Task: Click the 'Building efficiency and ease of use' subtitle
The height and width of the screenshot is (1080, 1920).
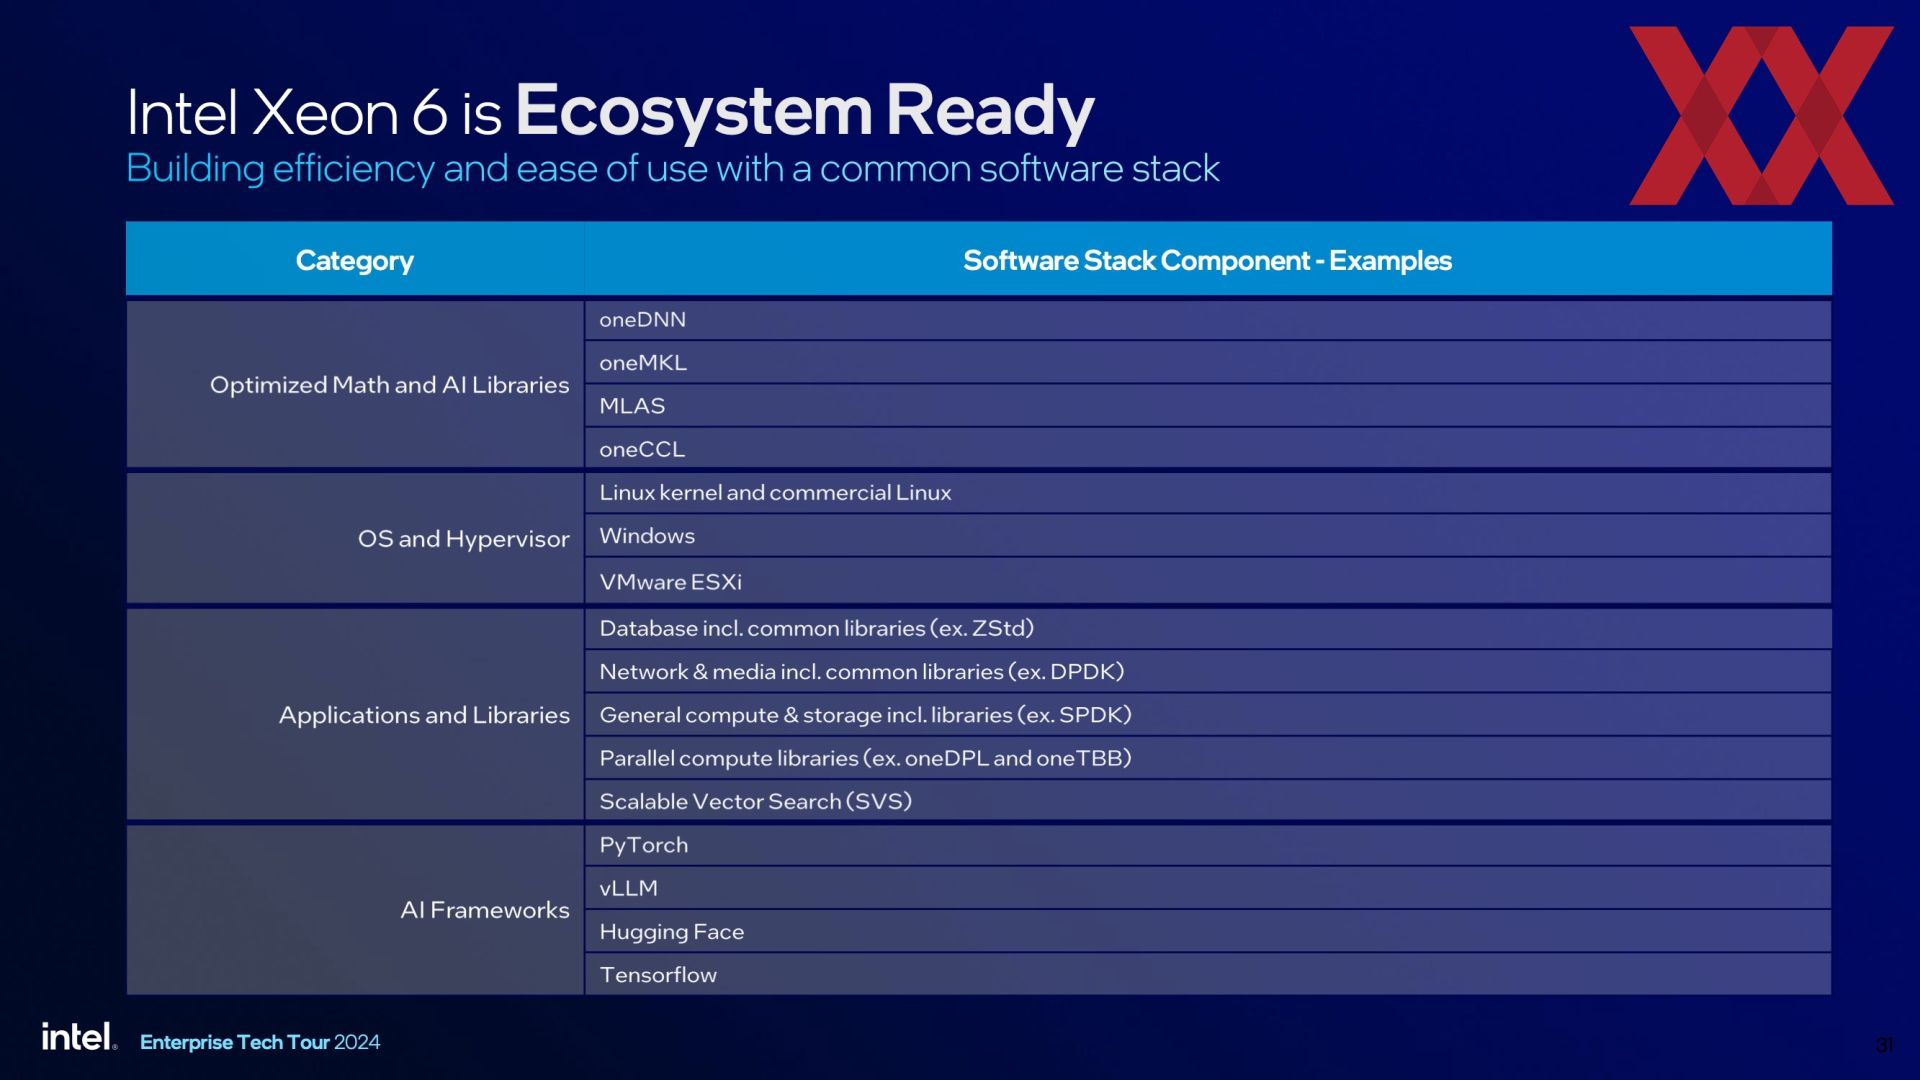Action: [x=672, y=168]
